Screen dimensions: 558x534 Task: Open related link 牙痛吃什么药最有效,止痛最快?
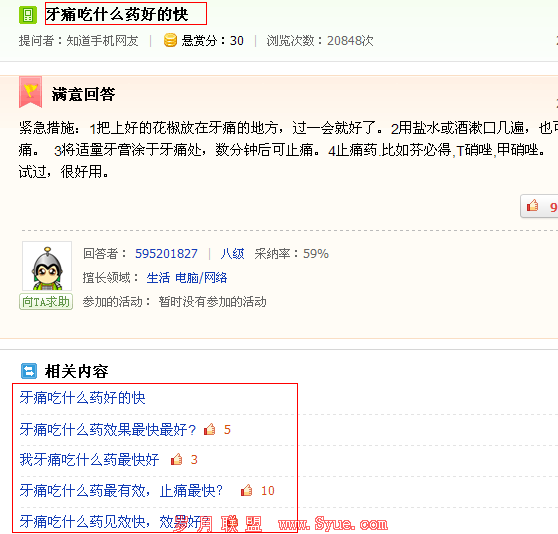coord(121,491)
